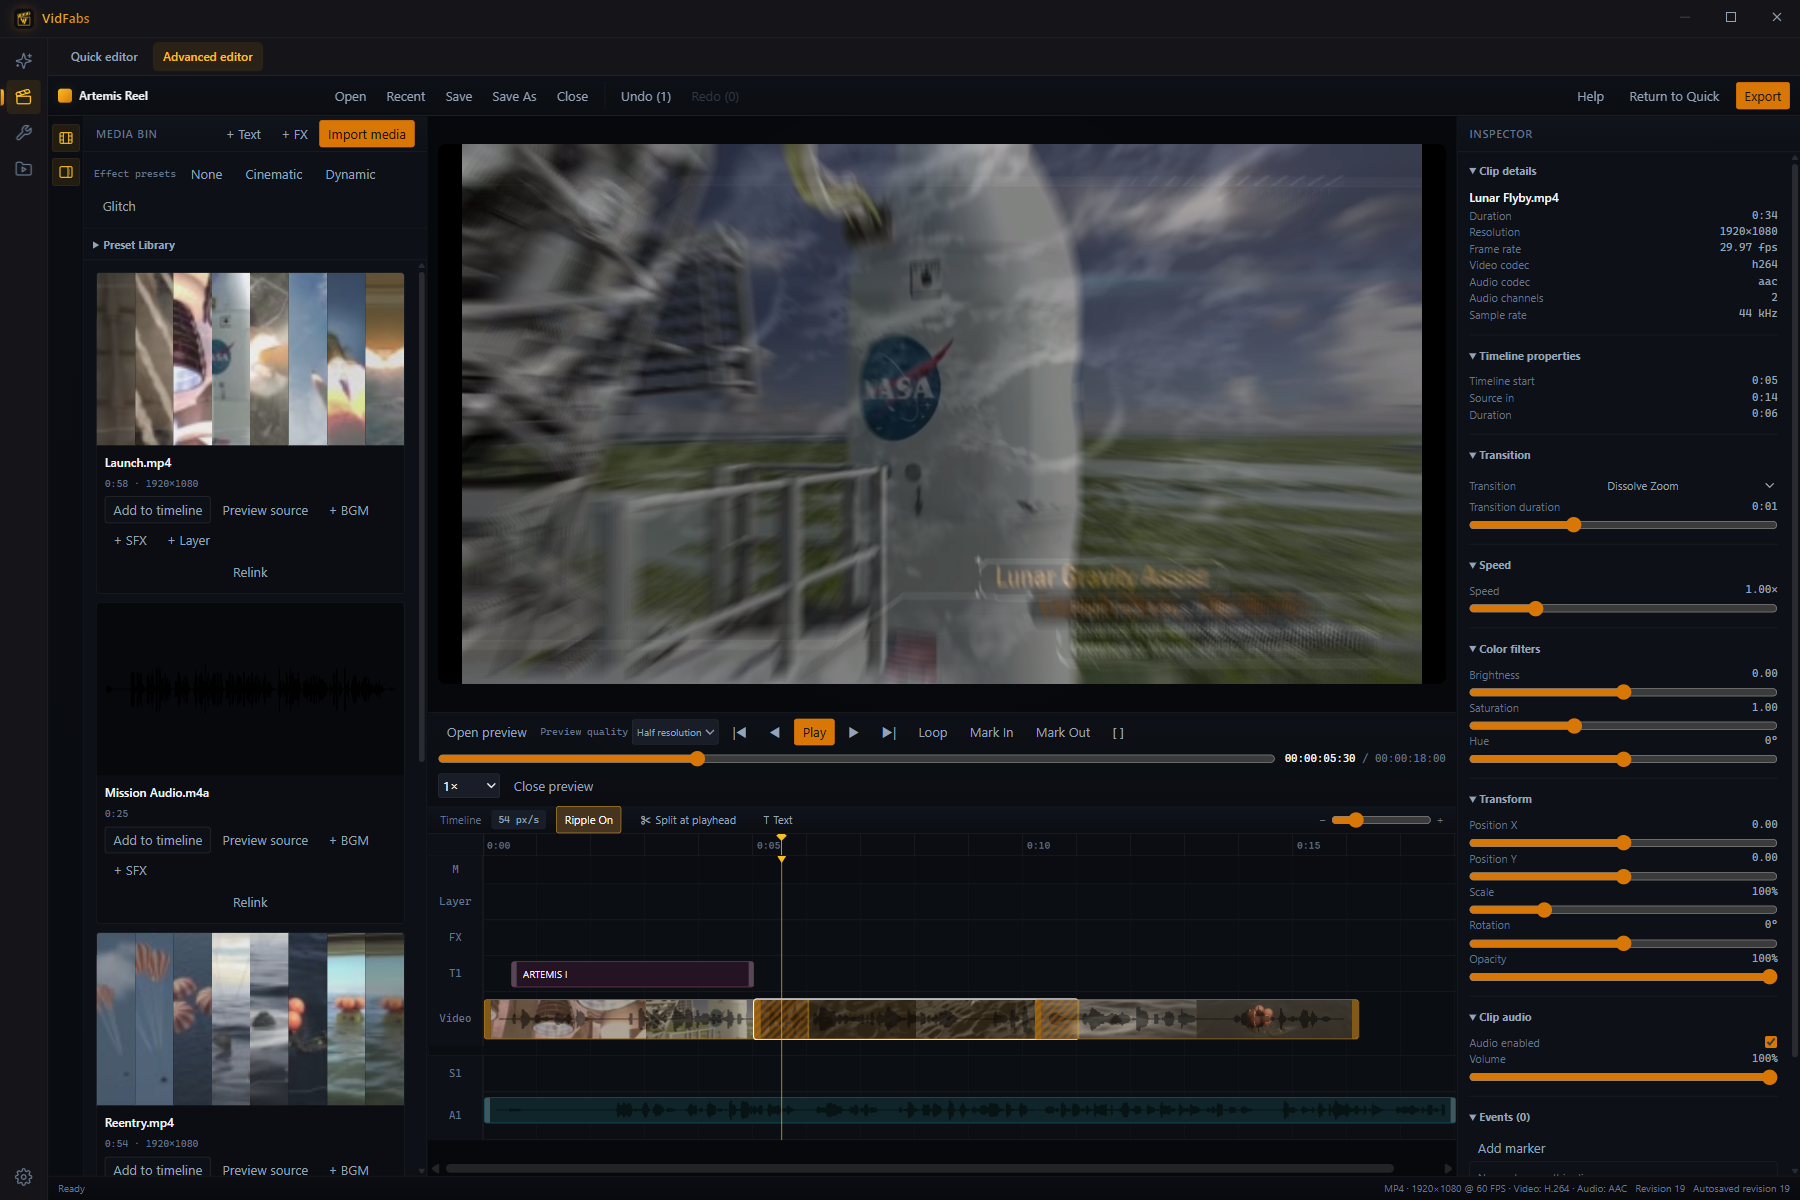This screenshot has height=1200, width=1800.
Task: Add a text clip from timeline toolbar
Action: pos(778,820)
